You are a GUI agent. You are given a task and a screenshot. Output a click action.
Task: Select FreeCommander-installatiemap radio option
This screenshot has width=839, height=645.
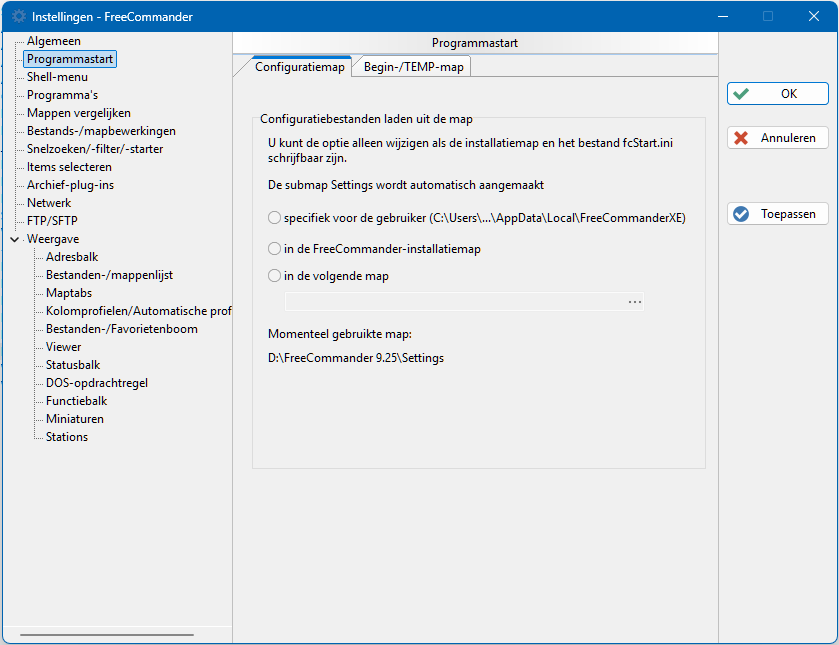click(x=274, y=249)
